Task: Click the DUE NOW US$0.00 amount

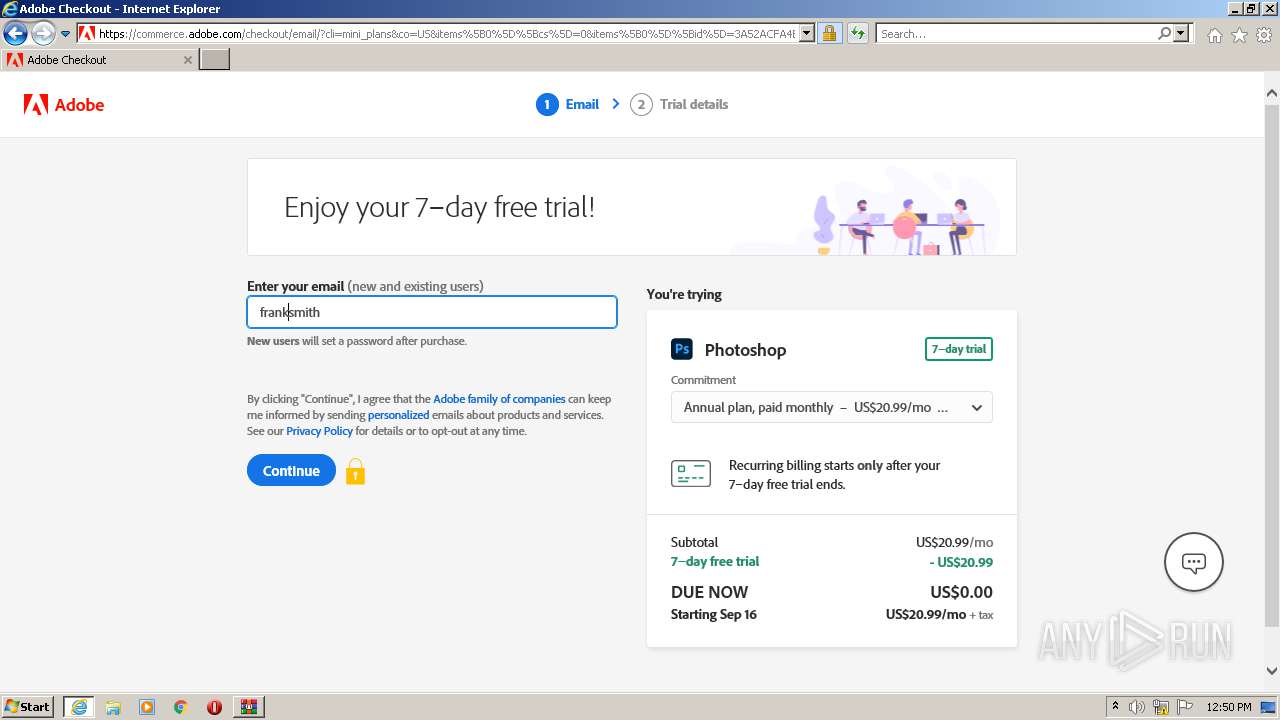Action: 961,592
